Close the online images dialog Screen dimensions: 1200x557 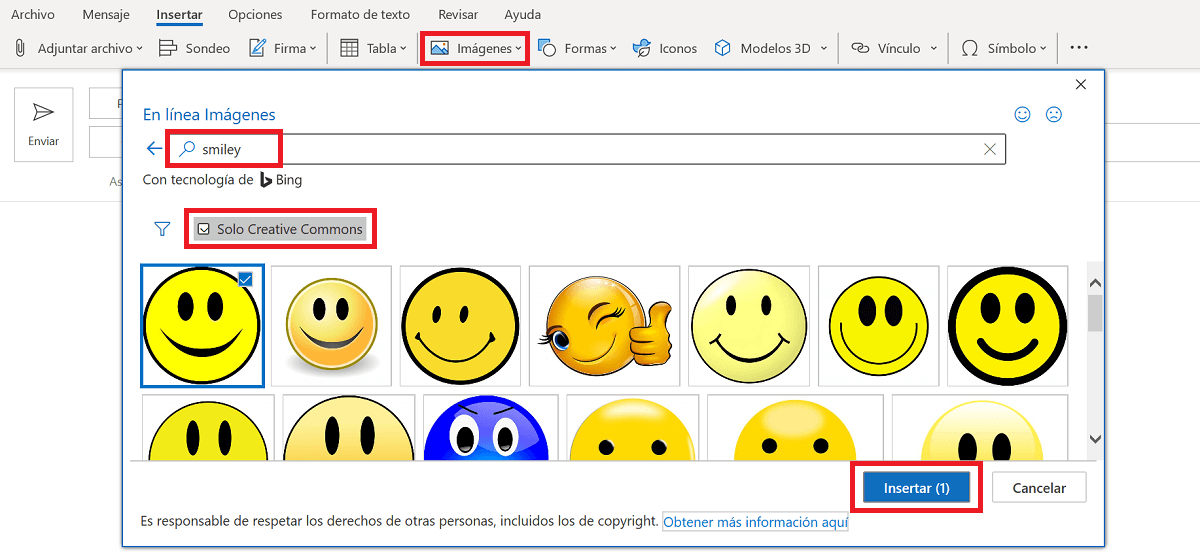click(x=1080, y=85)
